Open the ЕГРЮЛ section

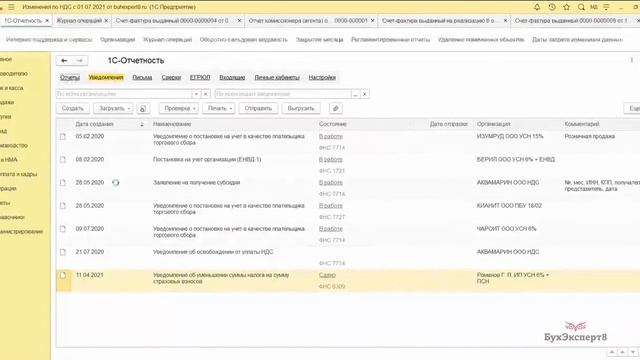point(200,78)
